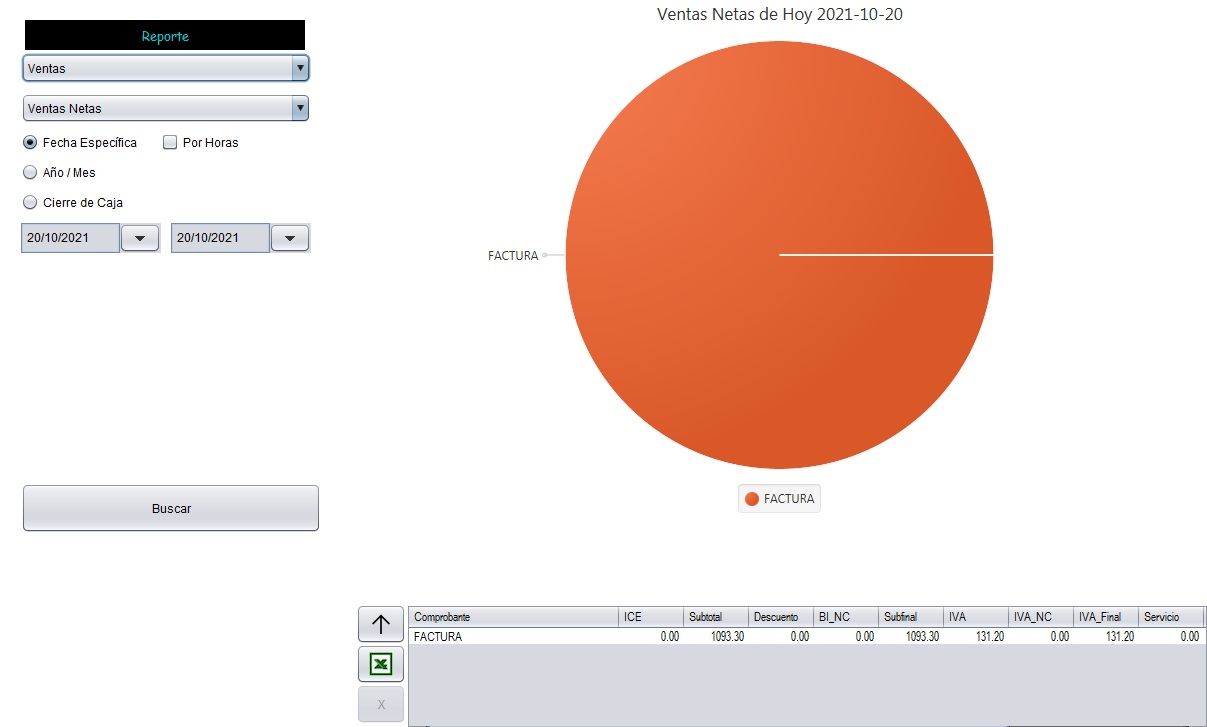Image resolution: width=1207 pixels, height=727 pixels.
Task: Expand the Ventas Netas dropdown
Action: point(165,108)
